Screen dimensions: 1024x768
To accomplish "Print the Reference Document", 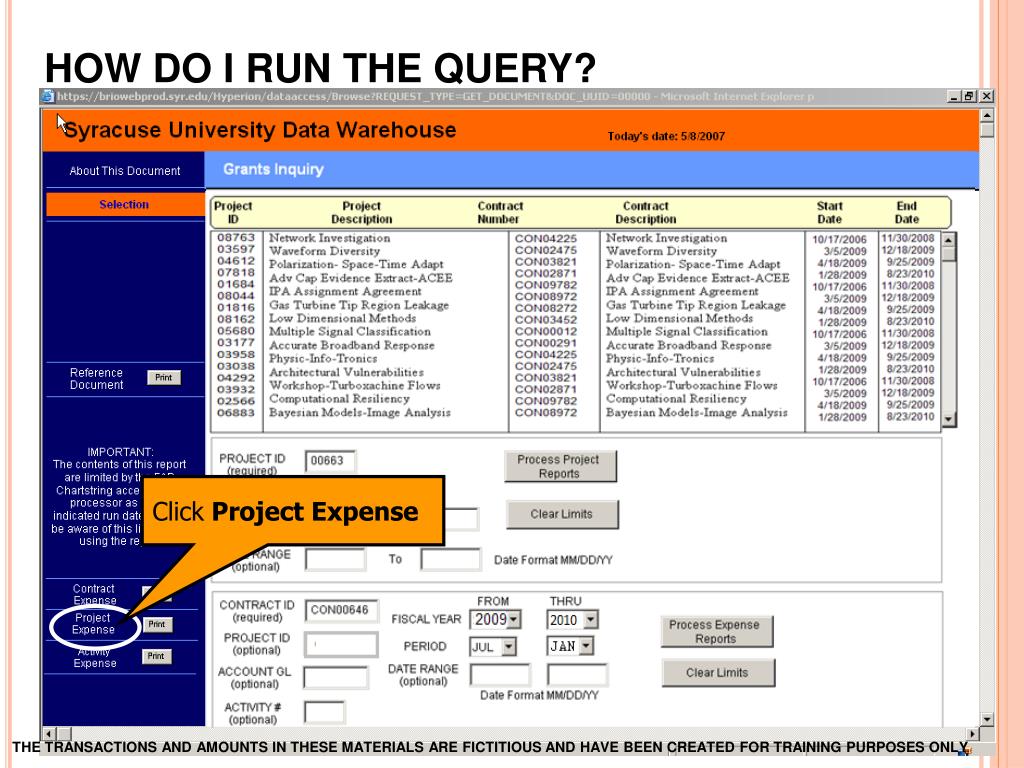I will click(x=163, y=377).
